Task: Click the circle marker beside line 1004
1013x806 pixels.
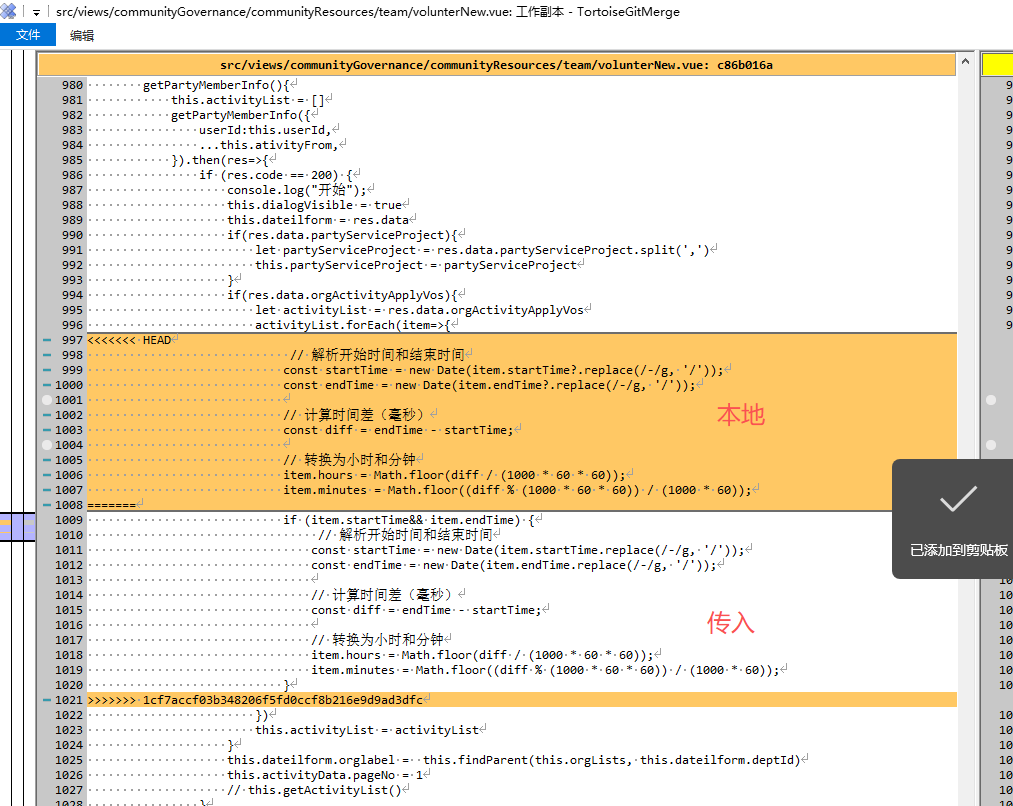Action: point(47,445)
